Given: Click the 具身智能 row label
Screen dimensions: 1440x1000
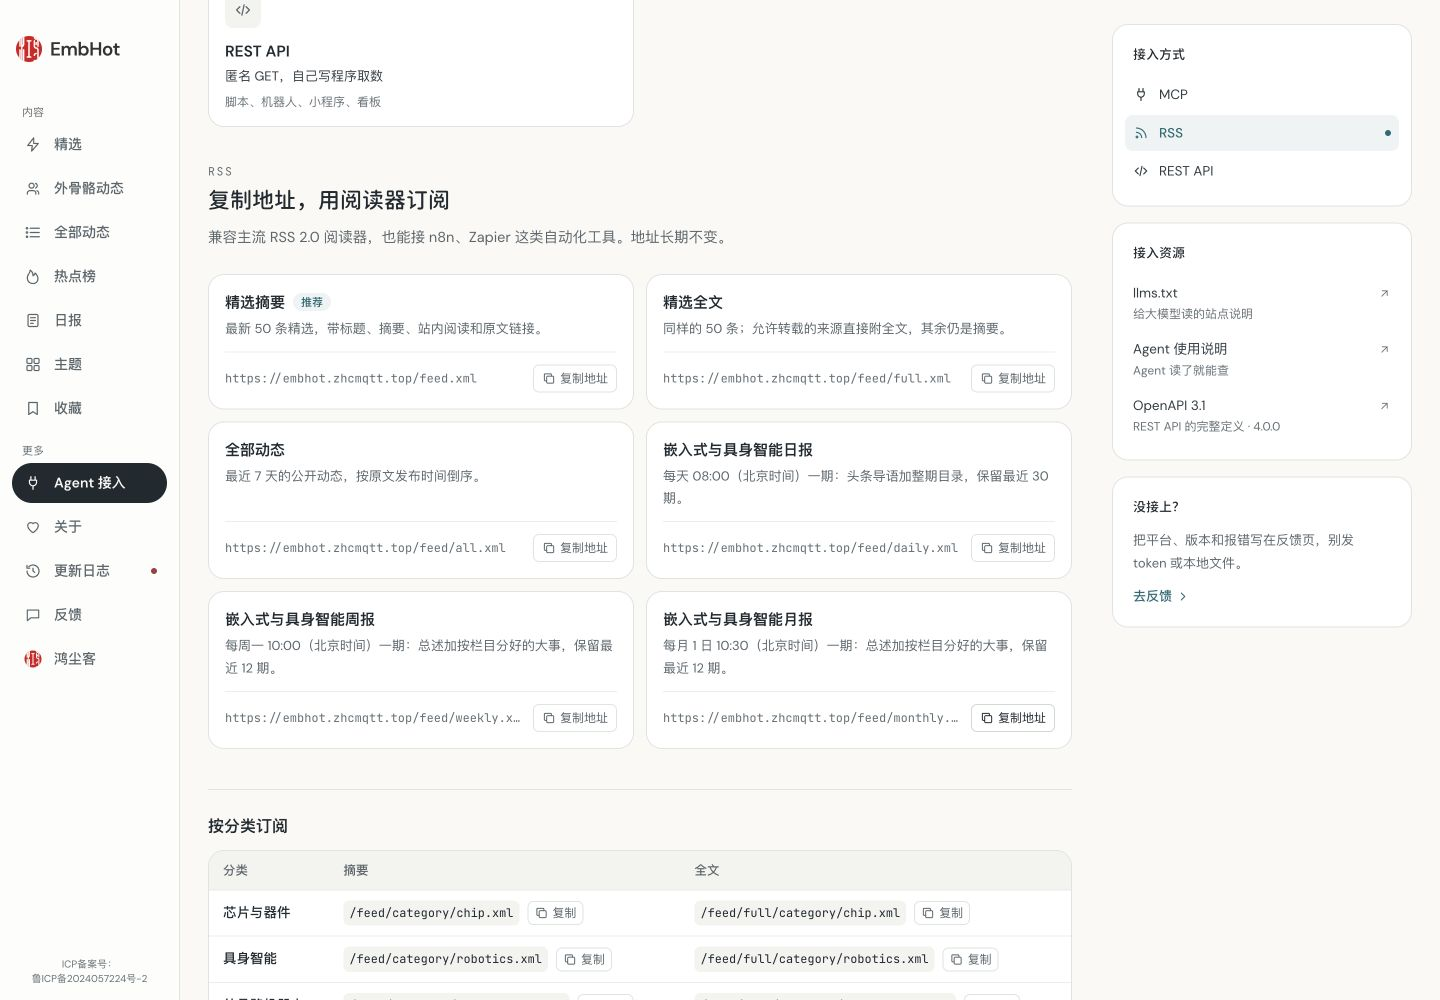Looking at the screenshot, I should 250,959.
